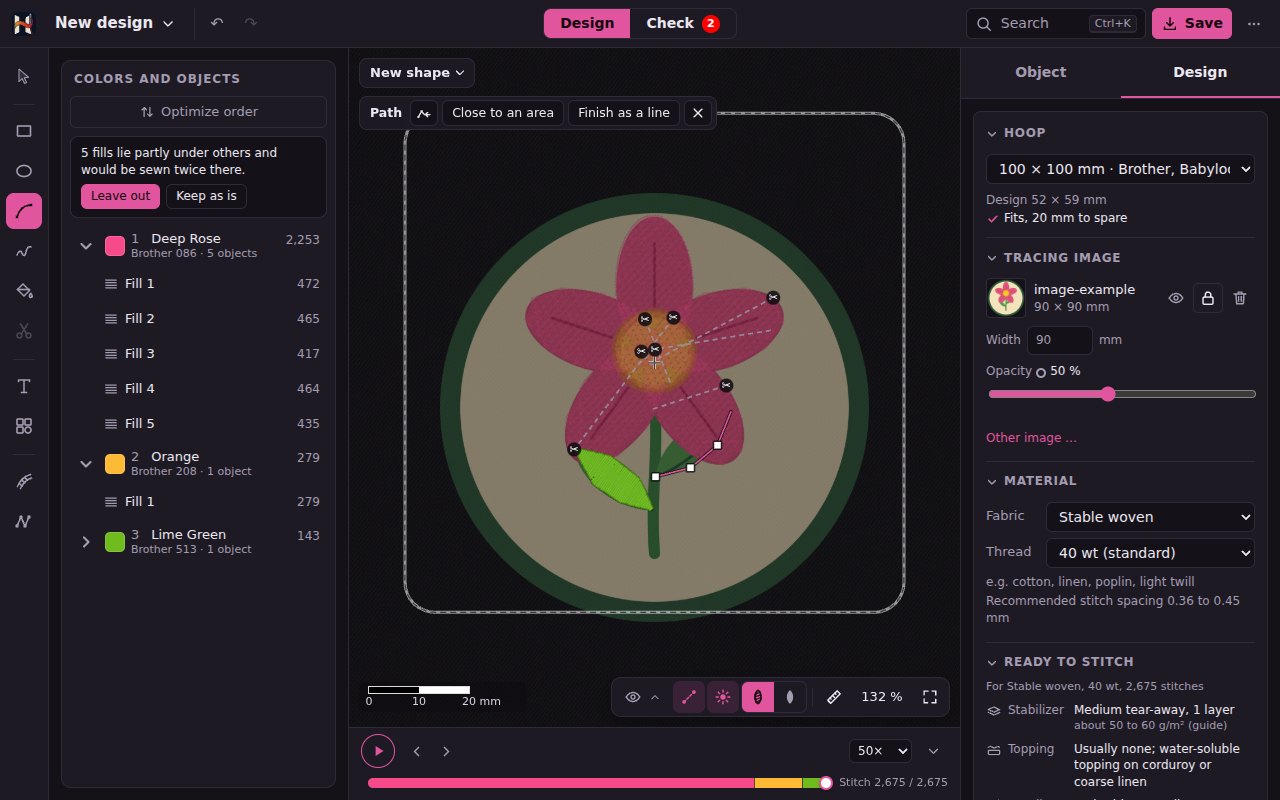The image size is (1280, 800).
Task: Click the ruler measure icon
Action: click(834, 697)
